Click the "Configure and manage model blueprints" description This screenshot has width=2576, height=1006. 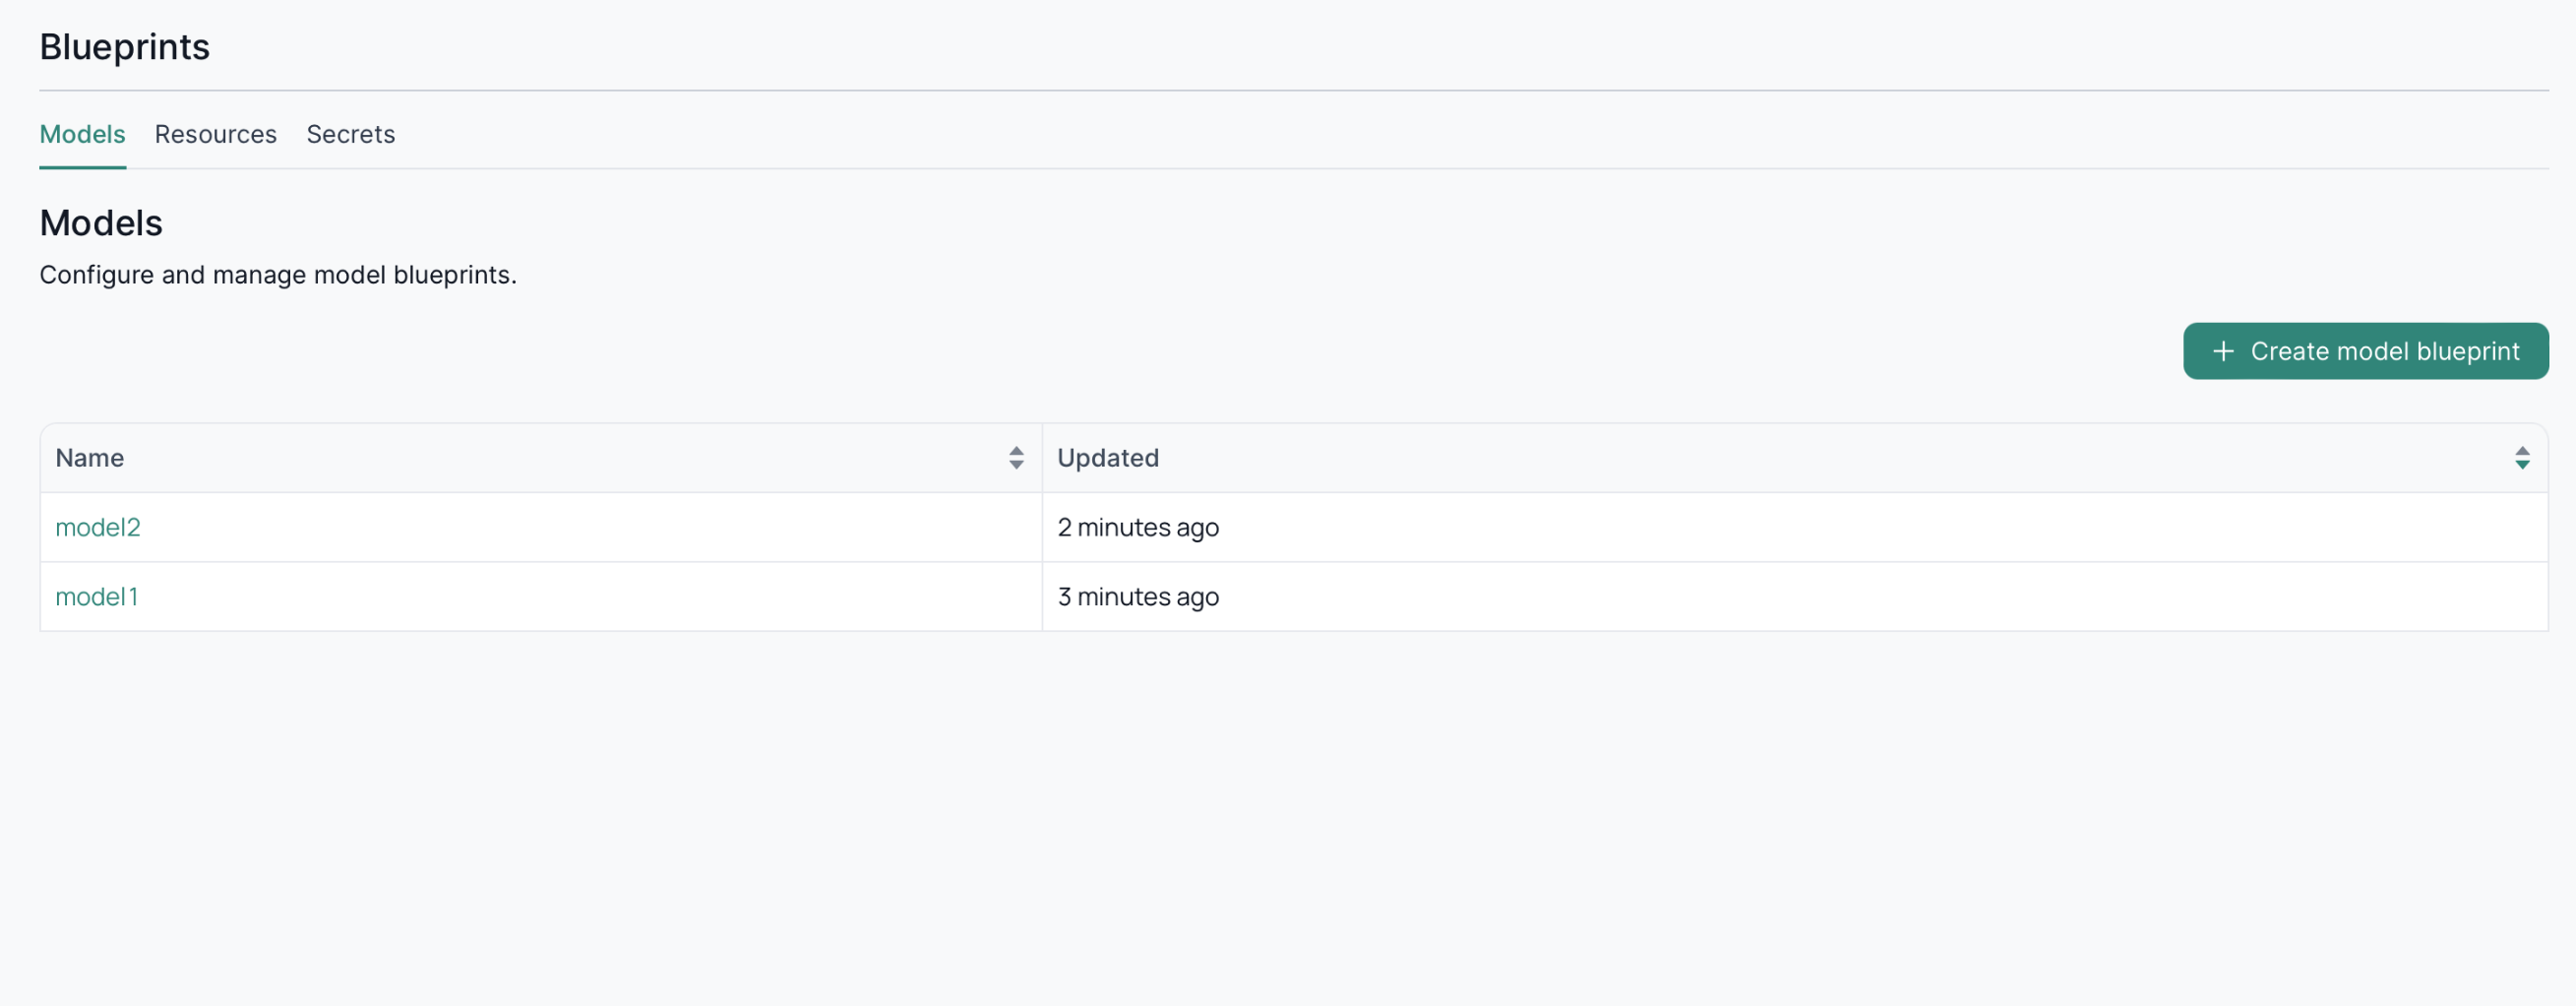(278, 275)
